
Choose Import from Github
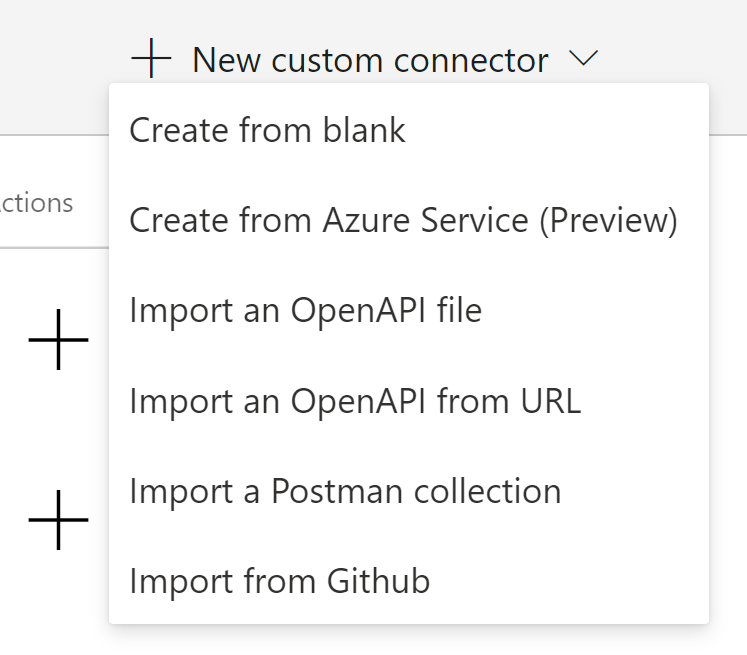(x=279, y=581)
